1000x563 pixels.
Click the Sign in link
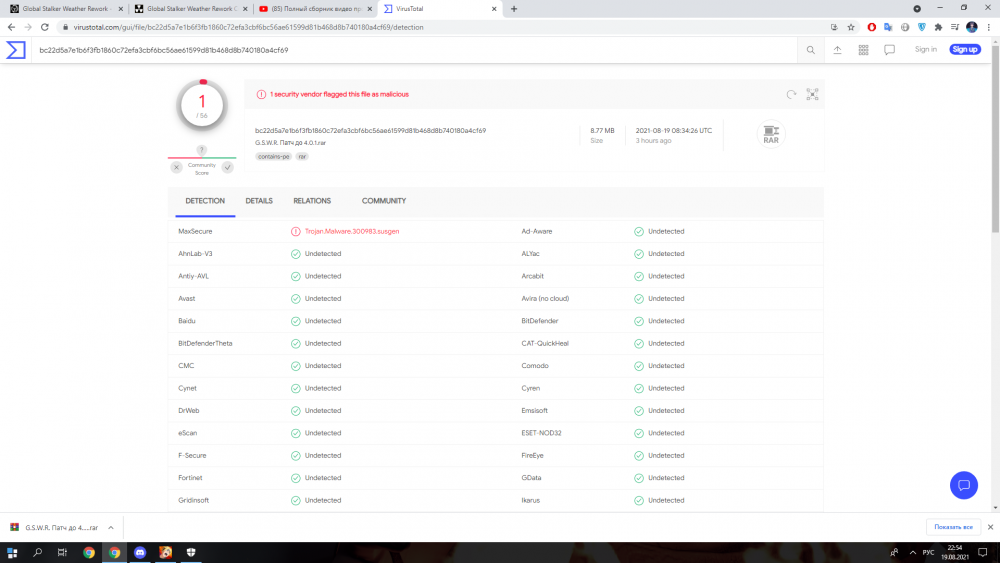tap(926, 49)
